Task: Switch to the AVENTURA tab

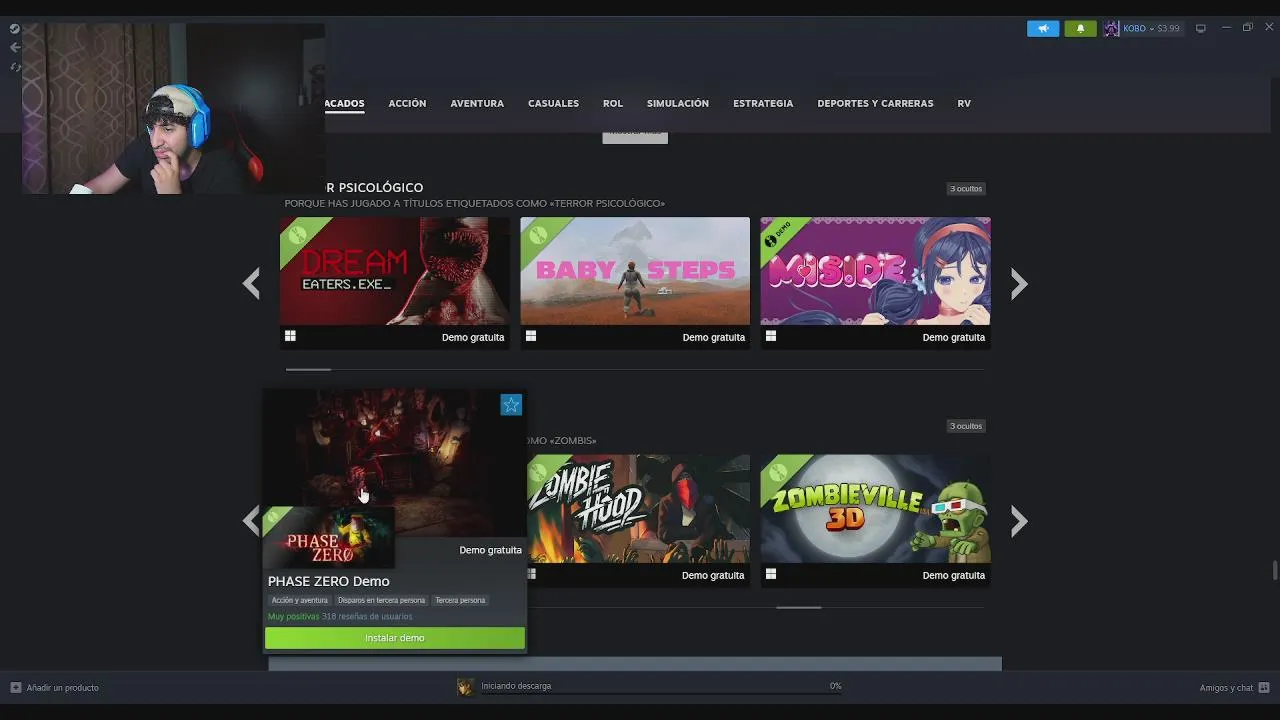Action: point(477,103)
